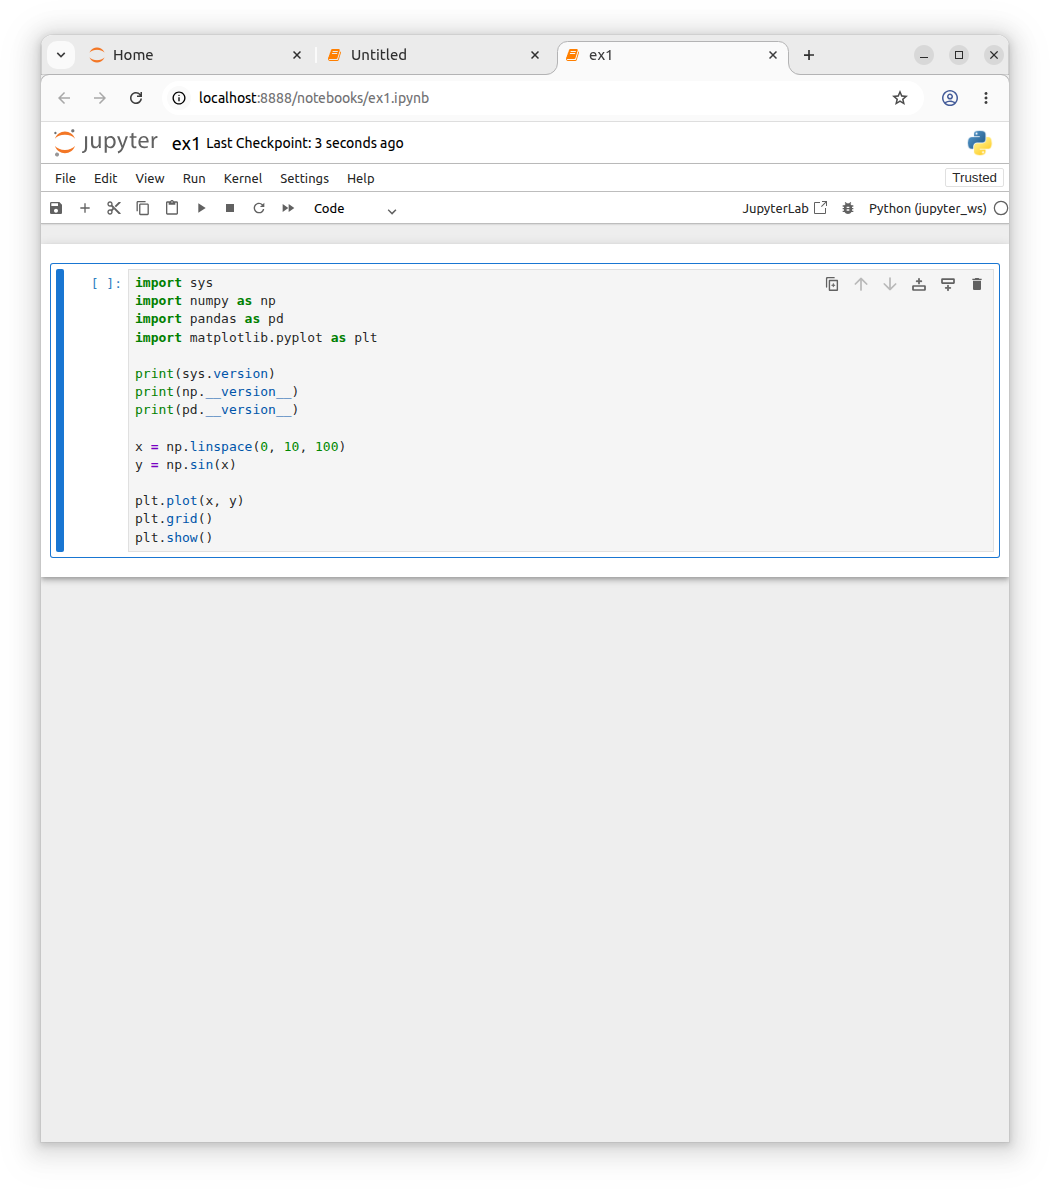Open the tab search dropdown chevron
This screenshot has width=1050, height=1189.
61,55
